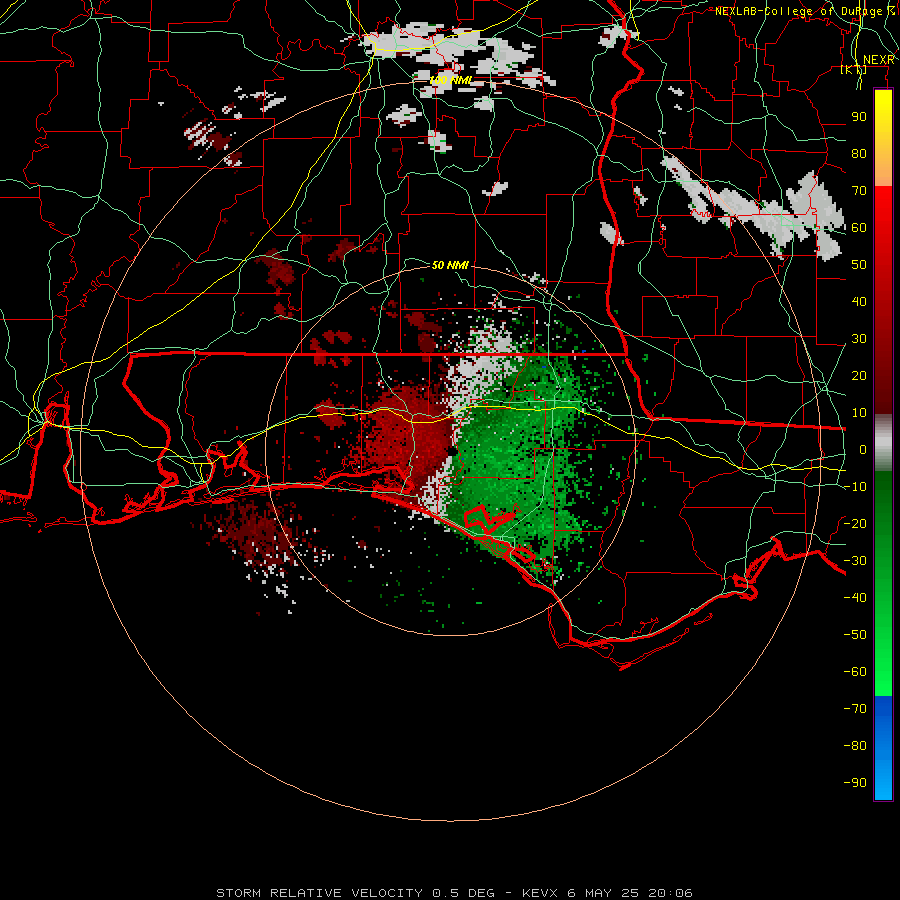The height and width of the screenshot is (900, 900).
Task: Click the "[KT]" units label above the color bar
Action: pos(854,69)
